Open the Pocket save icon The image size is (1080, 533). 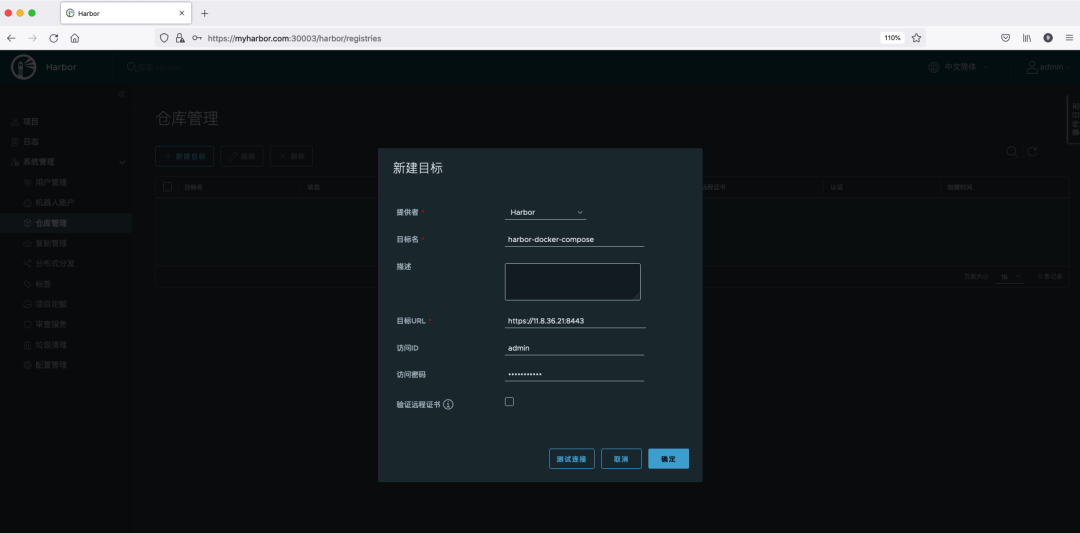pyautogui.click(x=1005, y=38)
